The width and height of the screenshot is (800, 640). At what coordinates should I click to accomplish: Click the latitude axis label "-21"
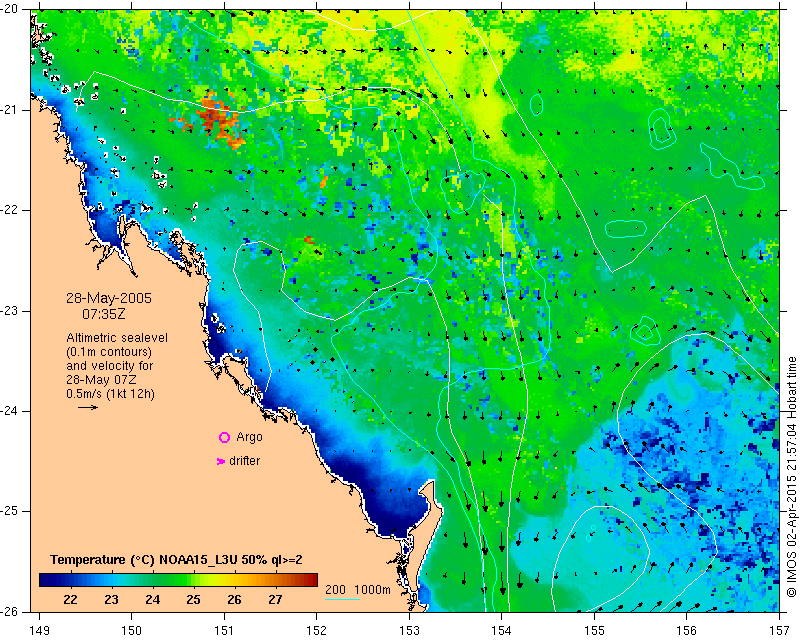pos(9,110)
